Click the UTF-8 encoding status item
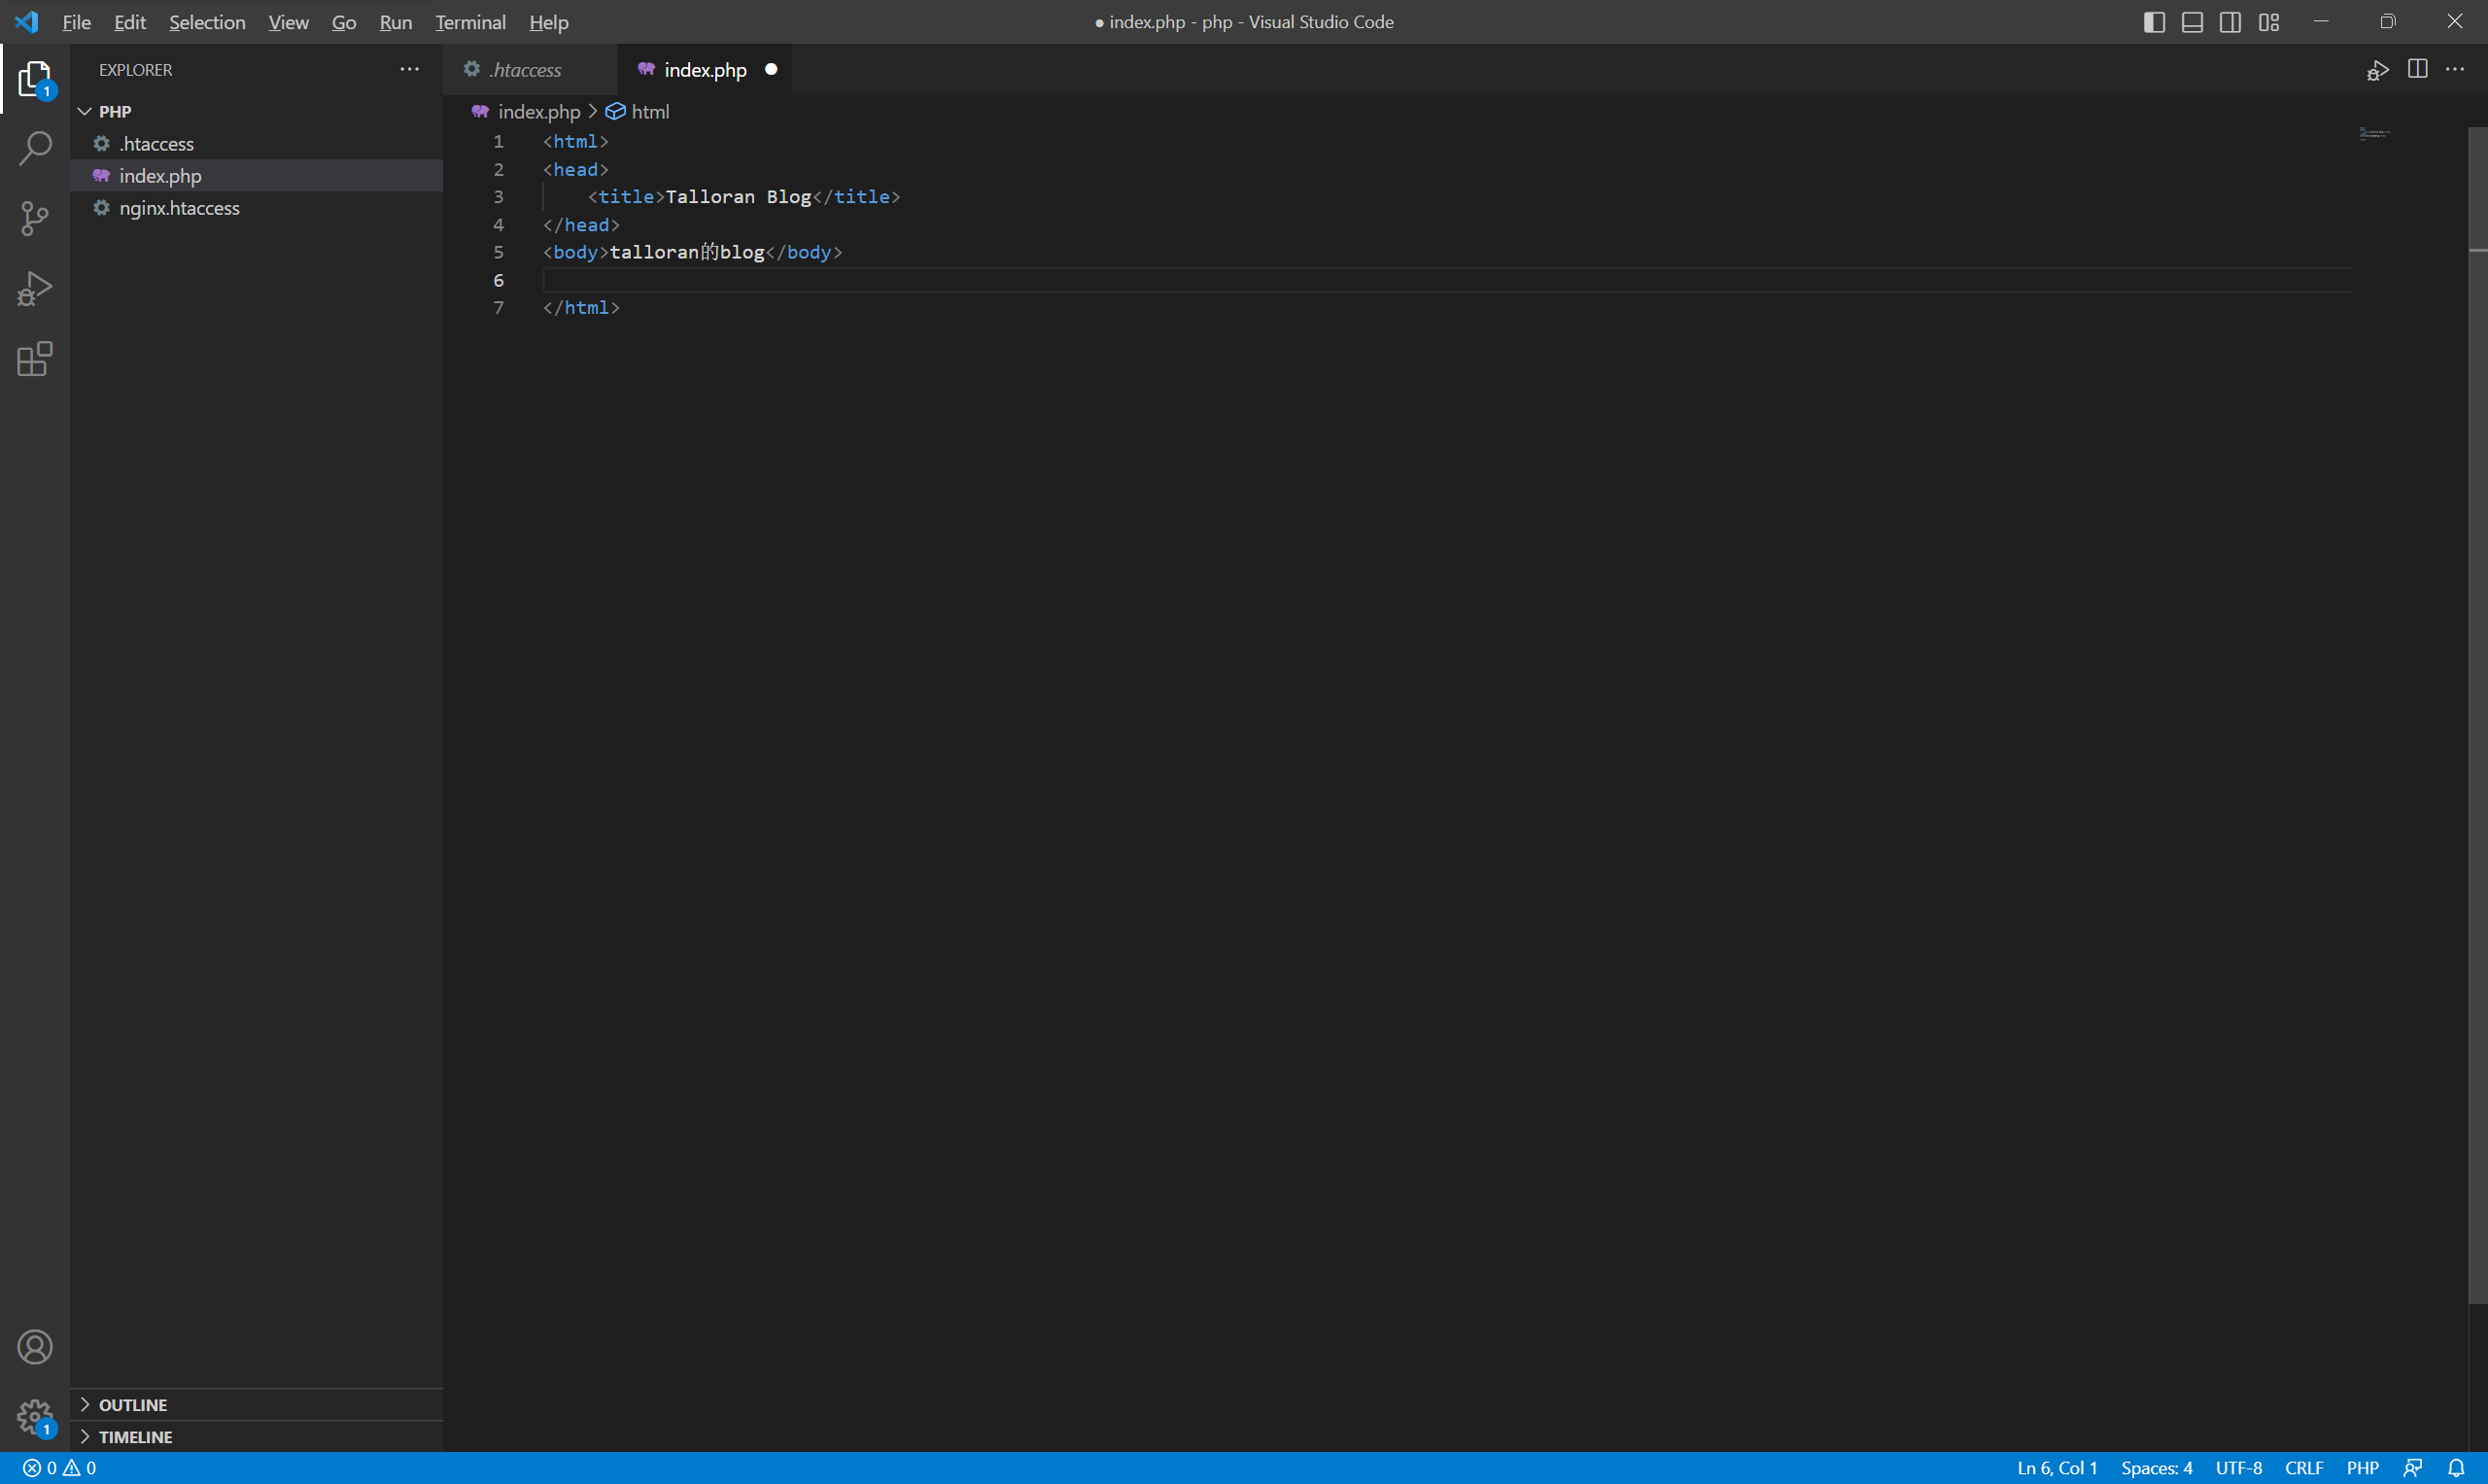 [x=2238, y=1468]
